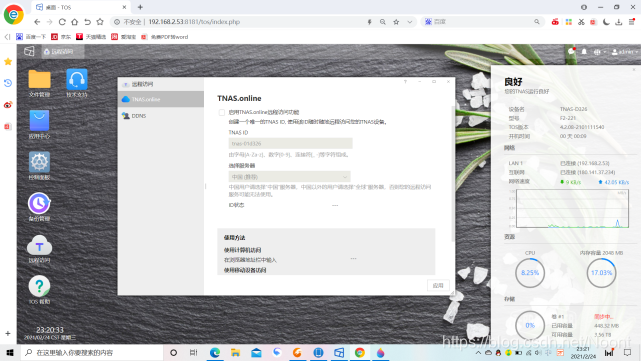Click the scissors screenshot icon in the browser toolbar
641x361 pixels.
tap(581, 22)
